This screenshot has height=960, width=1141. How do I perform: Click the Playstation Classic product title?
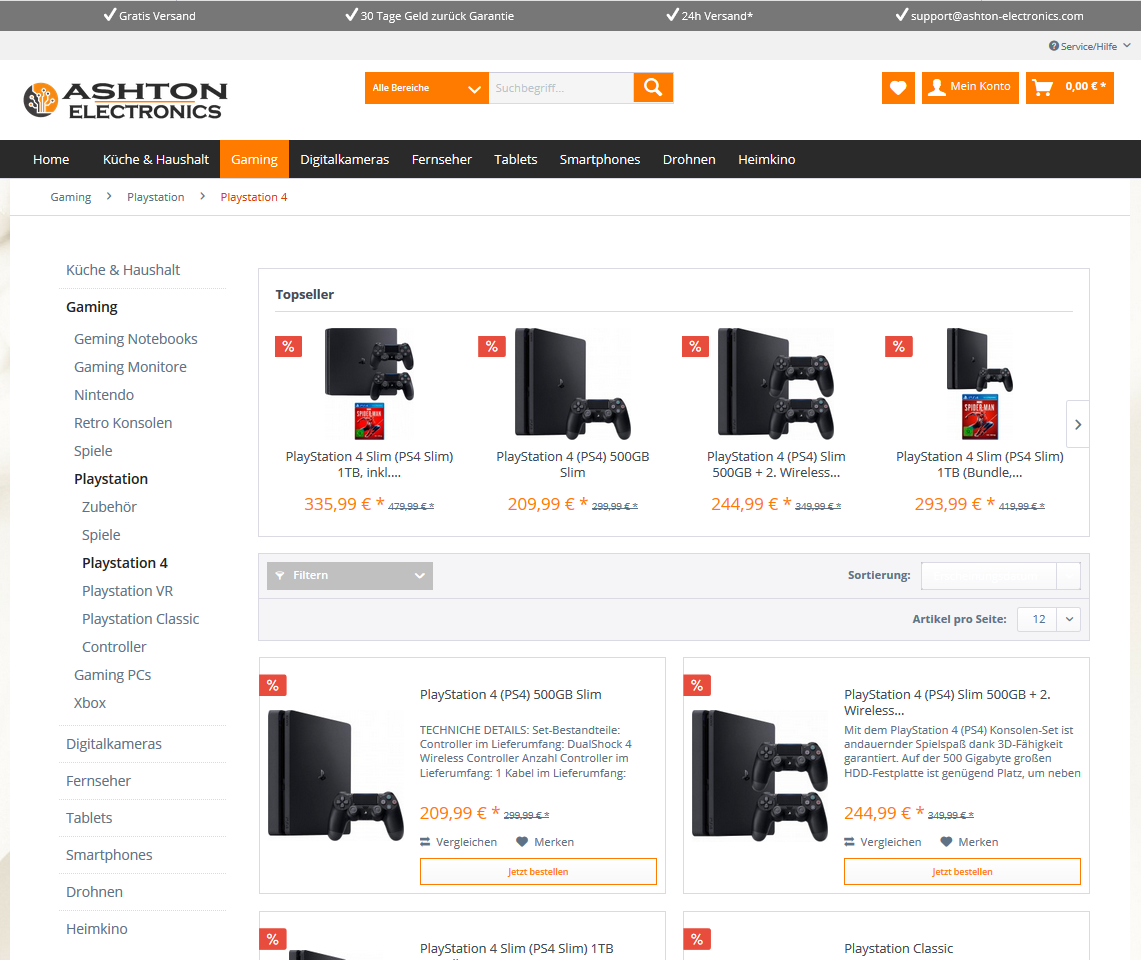[x=899, y=948]
